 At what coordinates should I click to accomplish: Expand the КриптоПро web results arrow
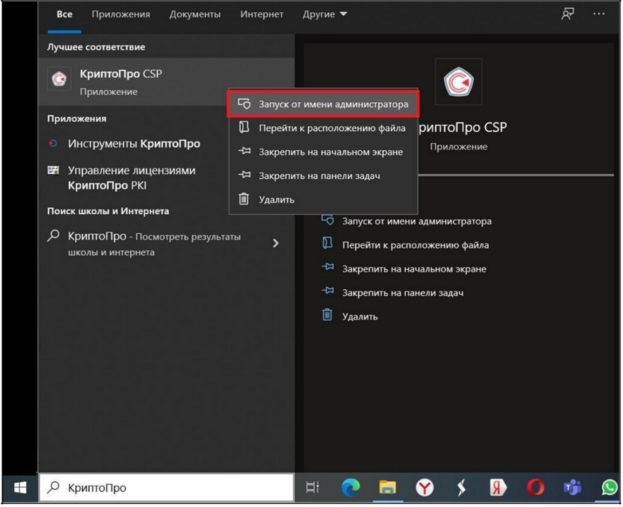[275, 243]
